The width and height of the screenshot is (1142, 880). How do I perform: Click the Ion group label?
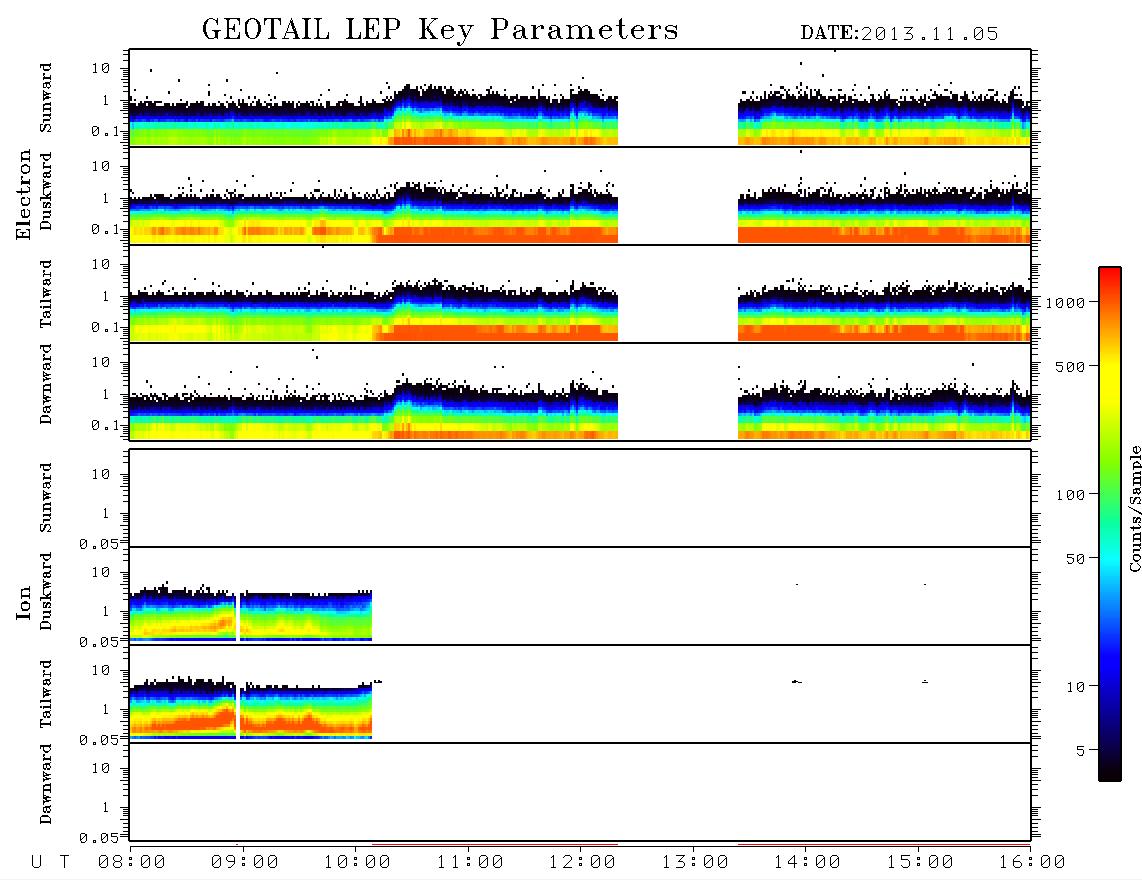click(23, 602)
